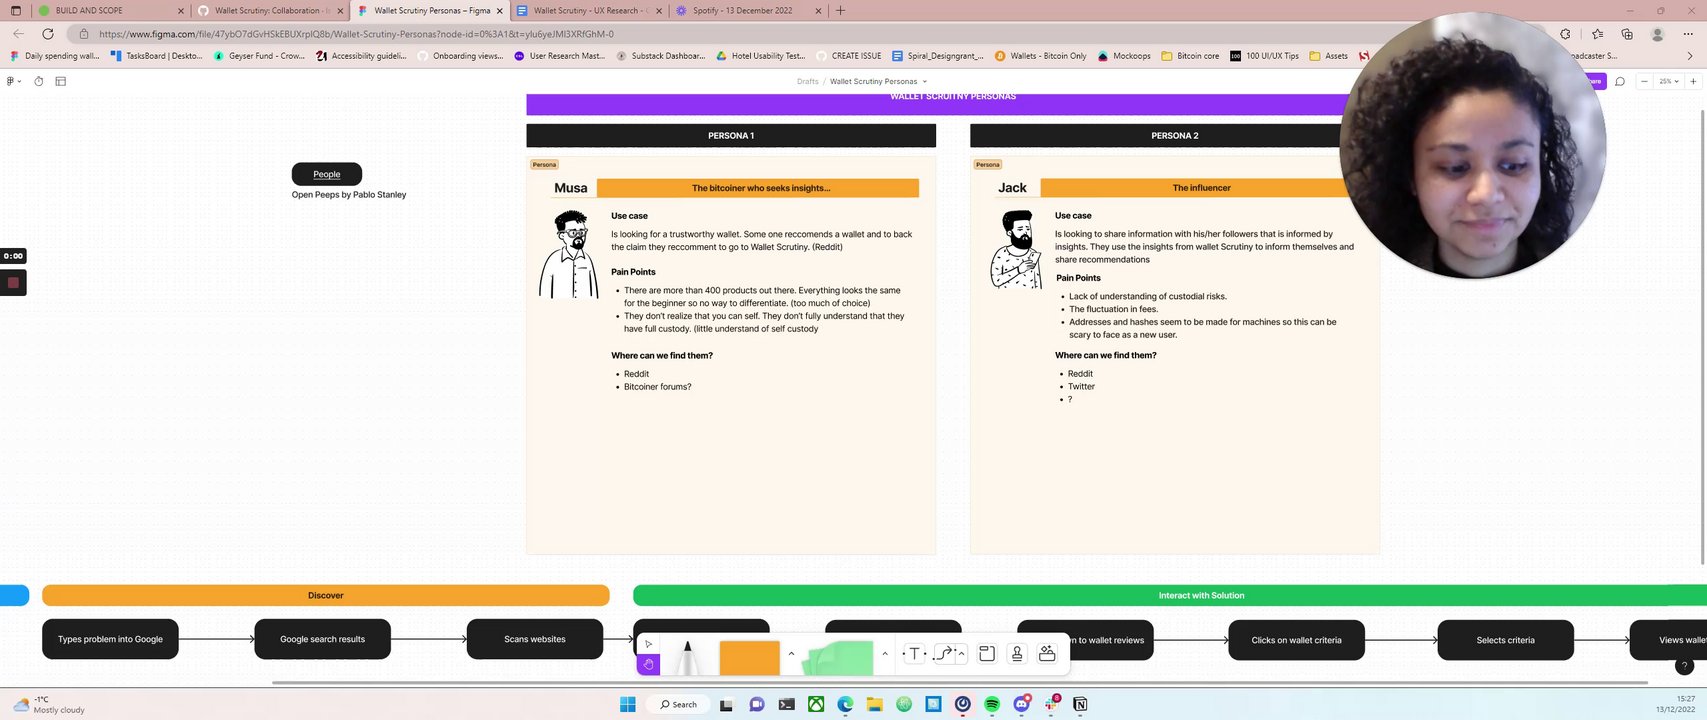Show more bookmarks chevron
1707x720 pixels.
point(1690,56)
